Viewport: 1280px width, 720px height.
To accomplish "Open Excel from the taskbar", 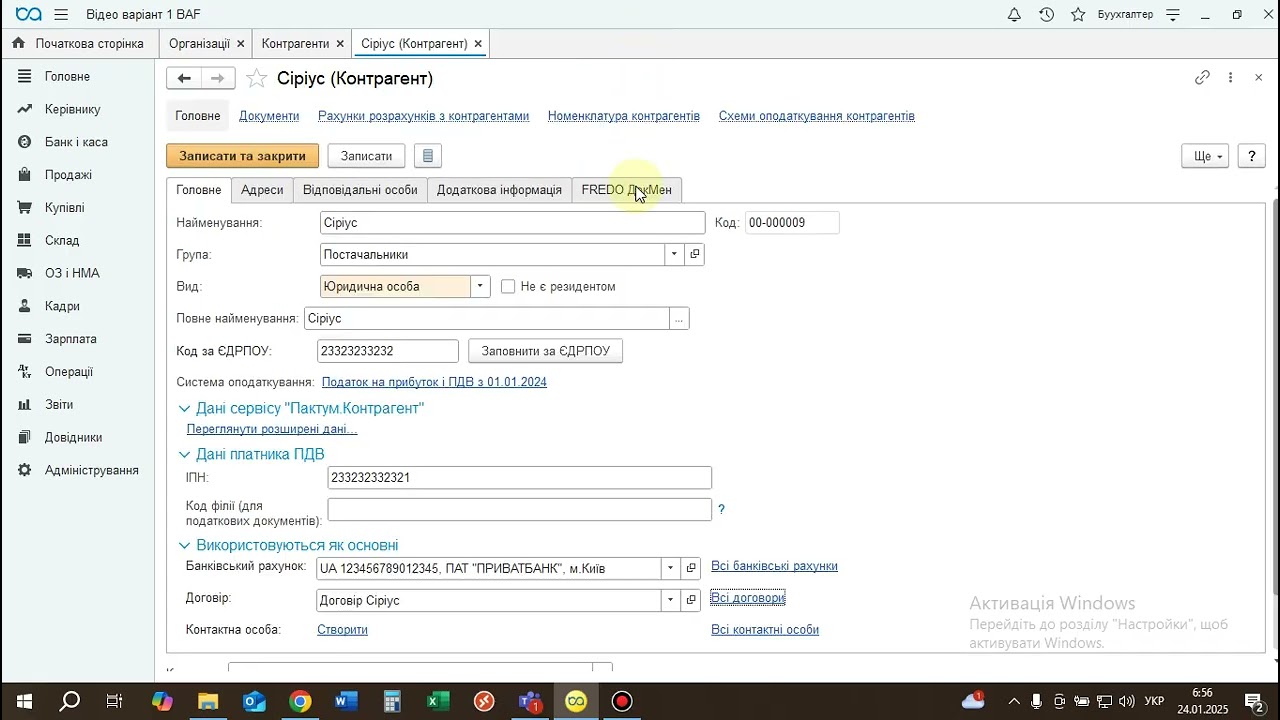I will (438, 701).
